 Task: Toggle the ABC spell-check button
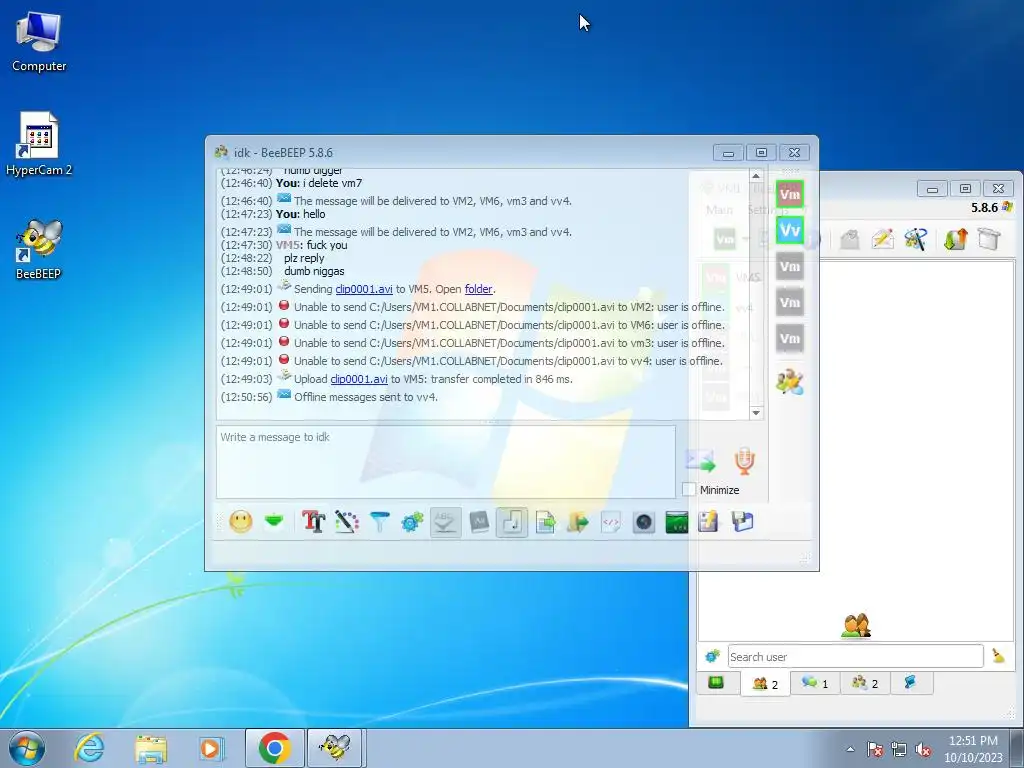pyautogui.click(x=445, y=522)
